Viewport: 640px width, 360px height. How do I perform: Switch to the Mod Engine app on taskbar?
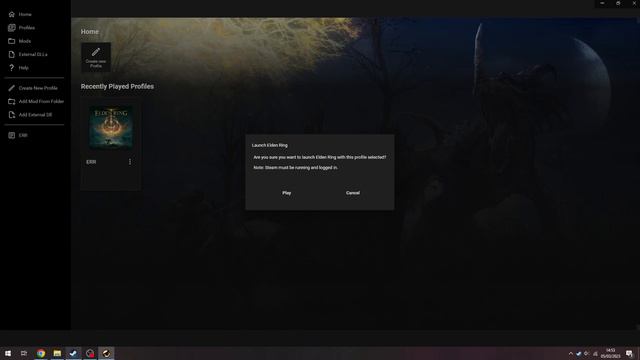pyautogui.click(x=106, y=353)
